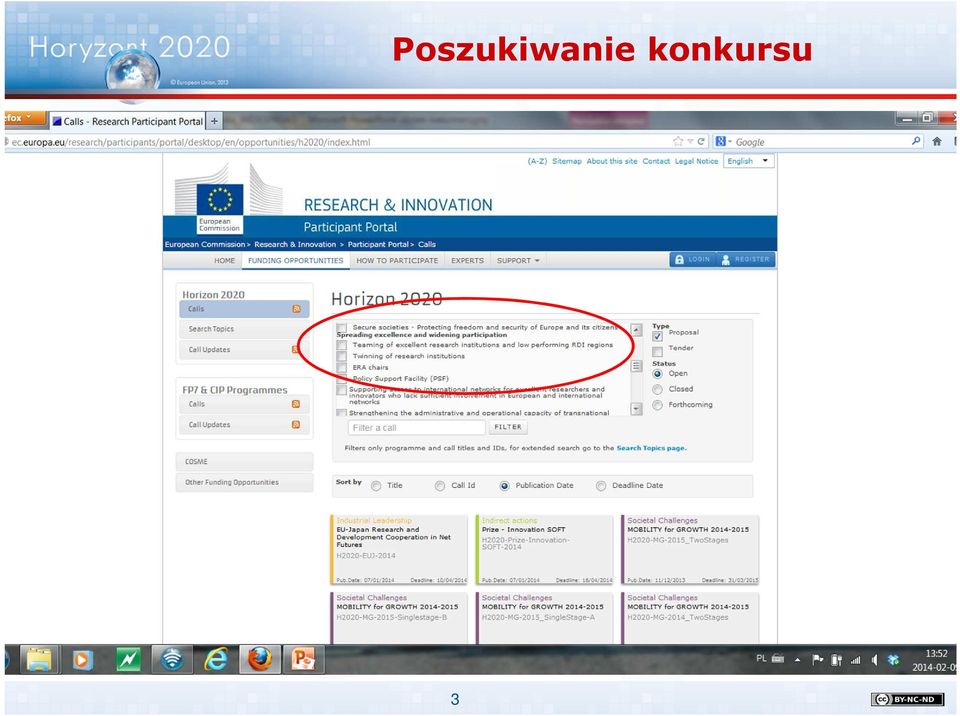Sort calls by Call Id

tap(440, 486)
